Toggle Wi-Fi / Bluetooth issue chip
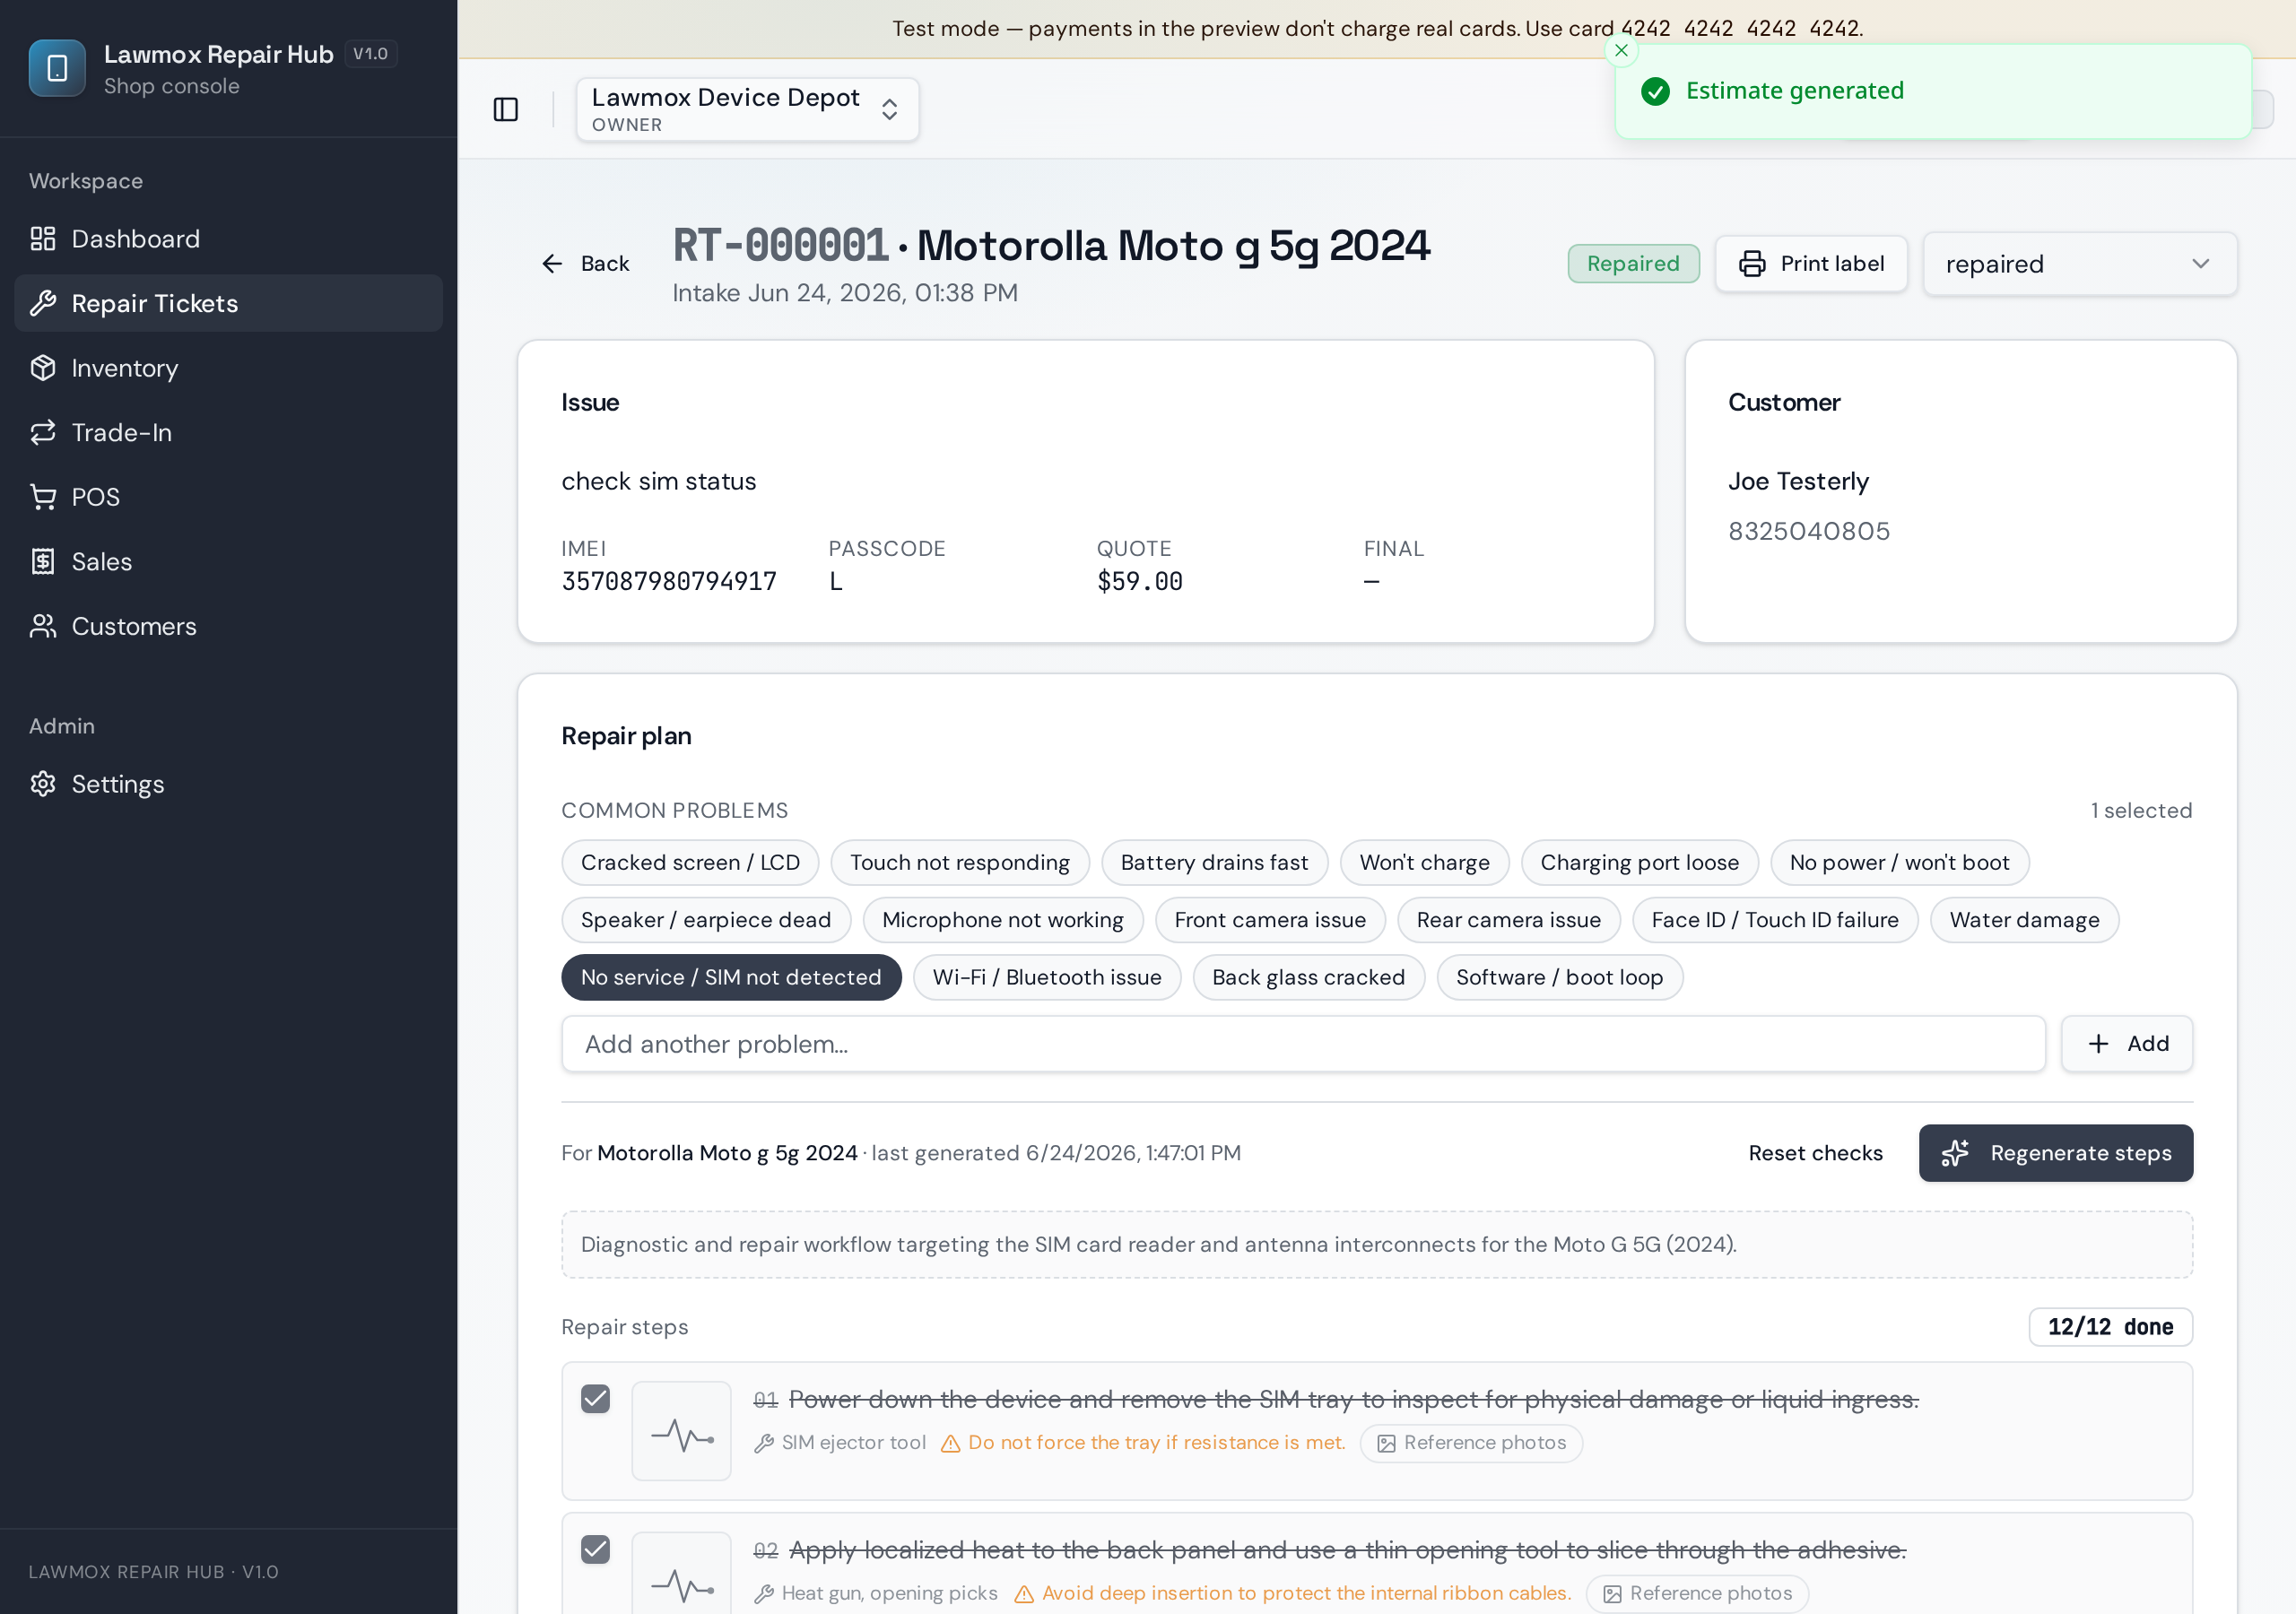The image size is (2296, 1614). pyautogui.click(x=1047, y=977)
